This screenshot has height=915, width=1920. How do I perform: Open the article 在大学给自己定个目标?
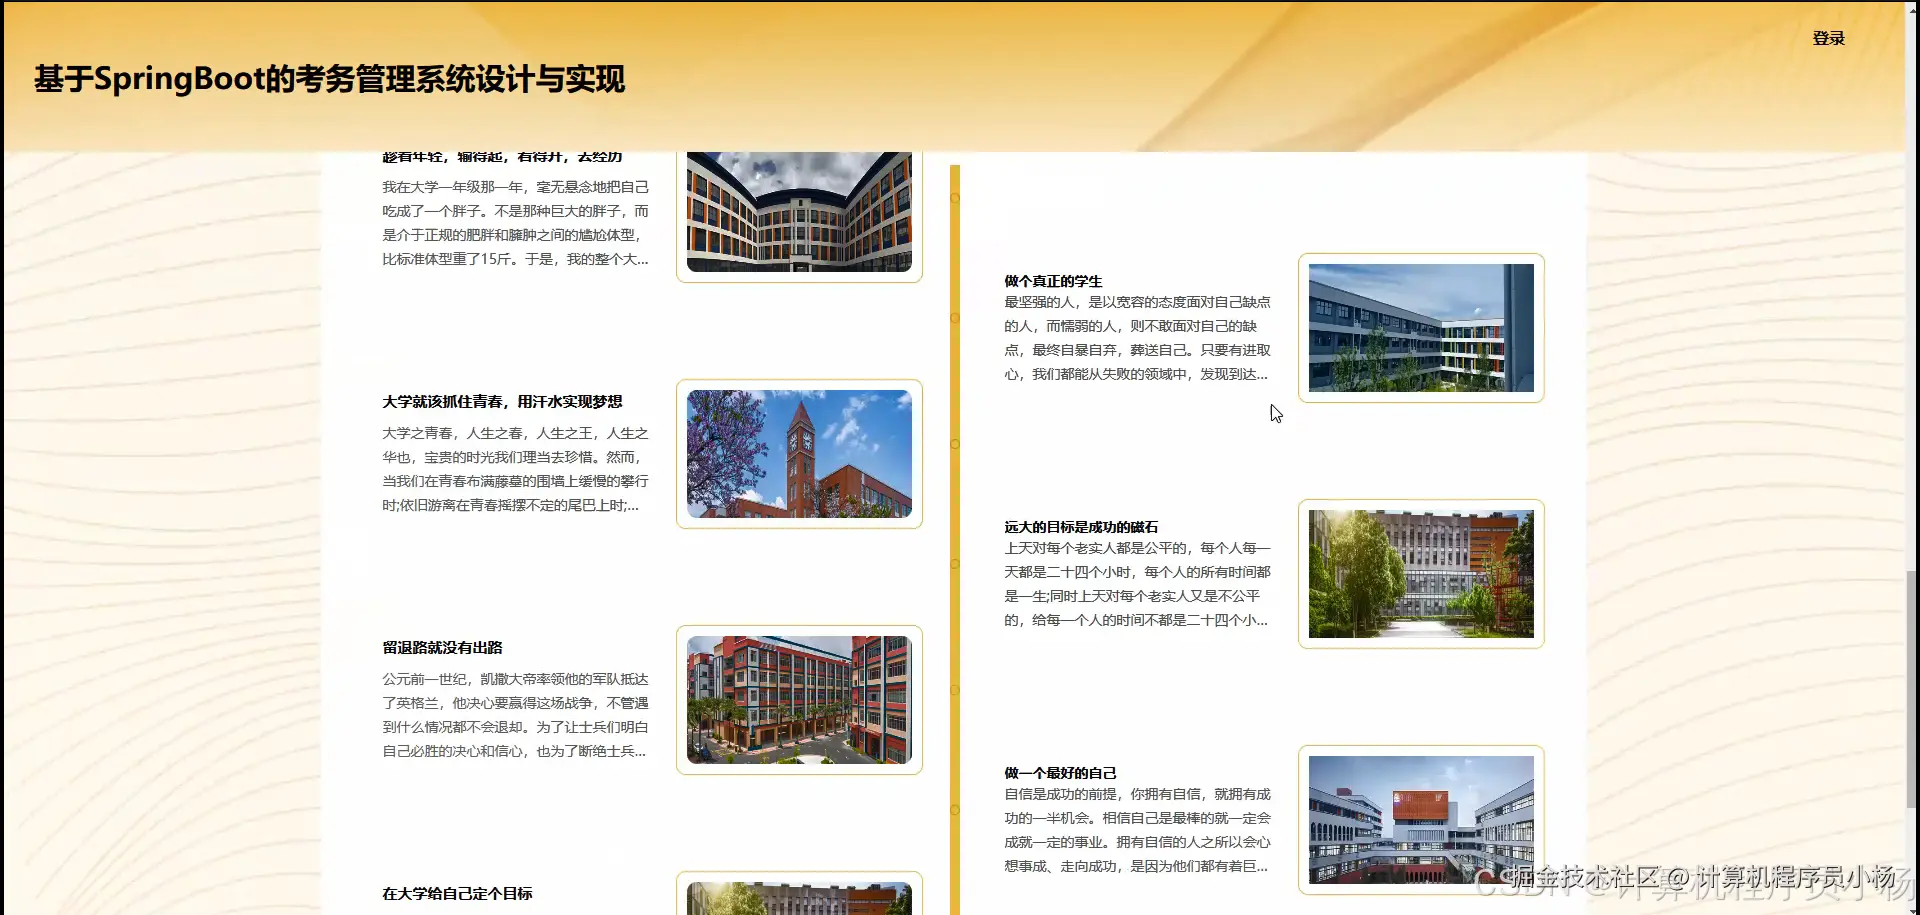tap(456, 893)
